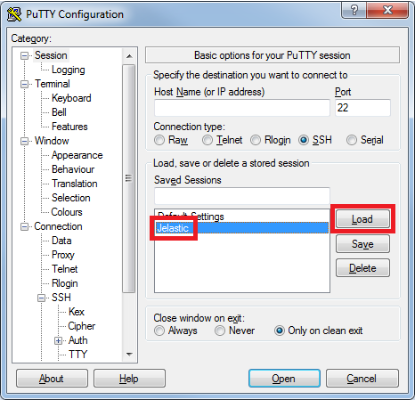Image resolution: width=416 pixels, height=401 pixels.
Task: Collapse the SSH tree node
Action: (41, 298)
